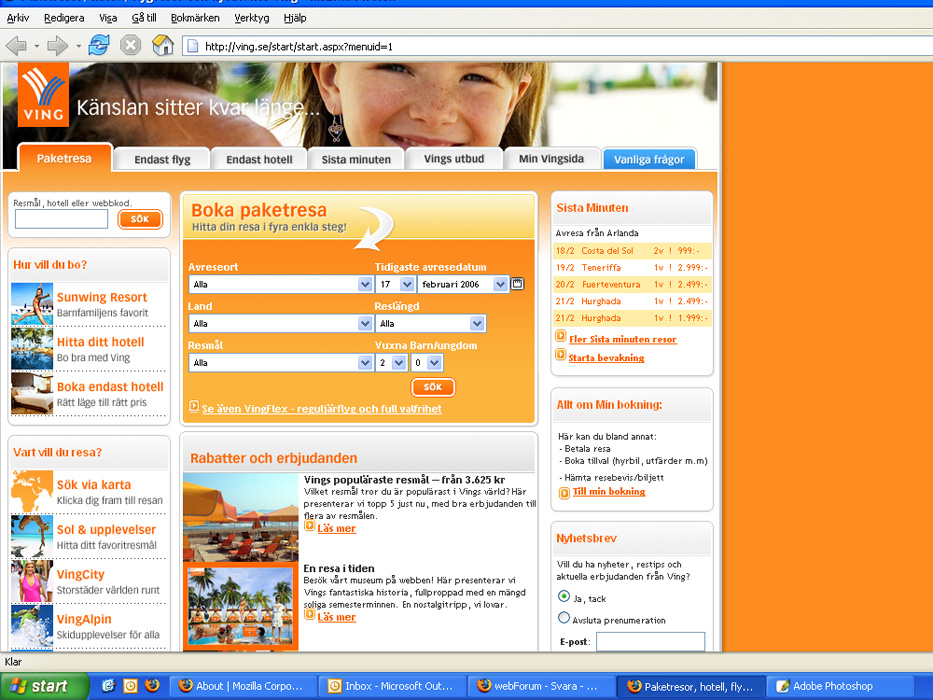Go to the browser Home icon
Viewport: 933px width, 700px height.
pos(162,45)
